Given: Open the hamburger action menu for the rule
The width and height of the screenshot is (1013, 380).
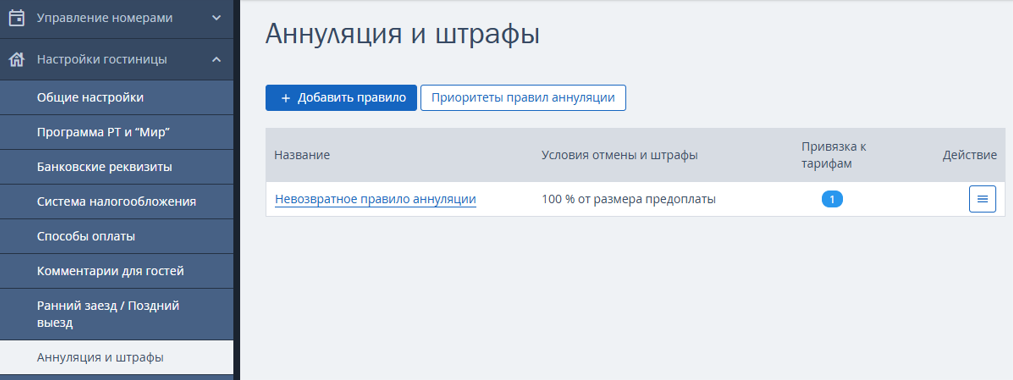Looking at the screenshot, I should pyautogui.click(x=982, y=199).
